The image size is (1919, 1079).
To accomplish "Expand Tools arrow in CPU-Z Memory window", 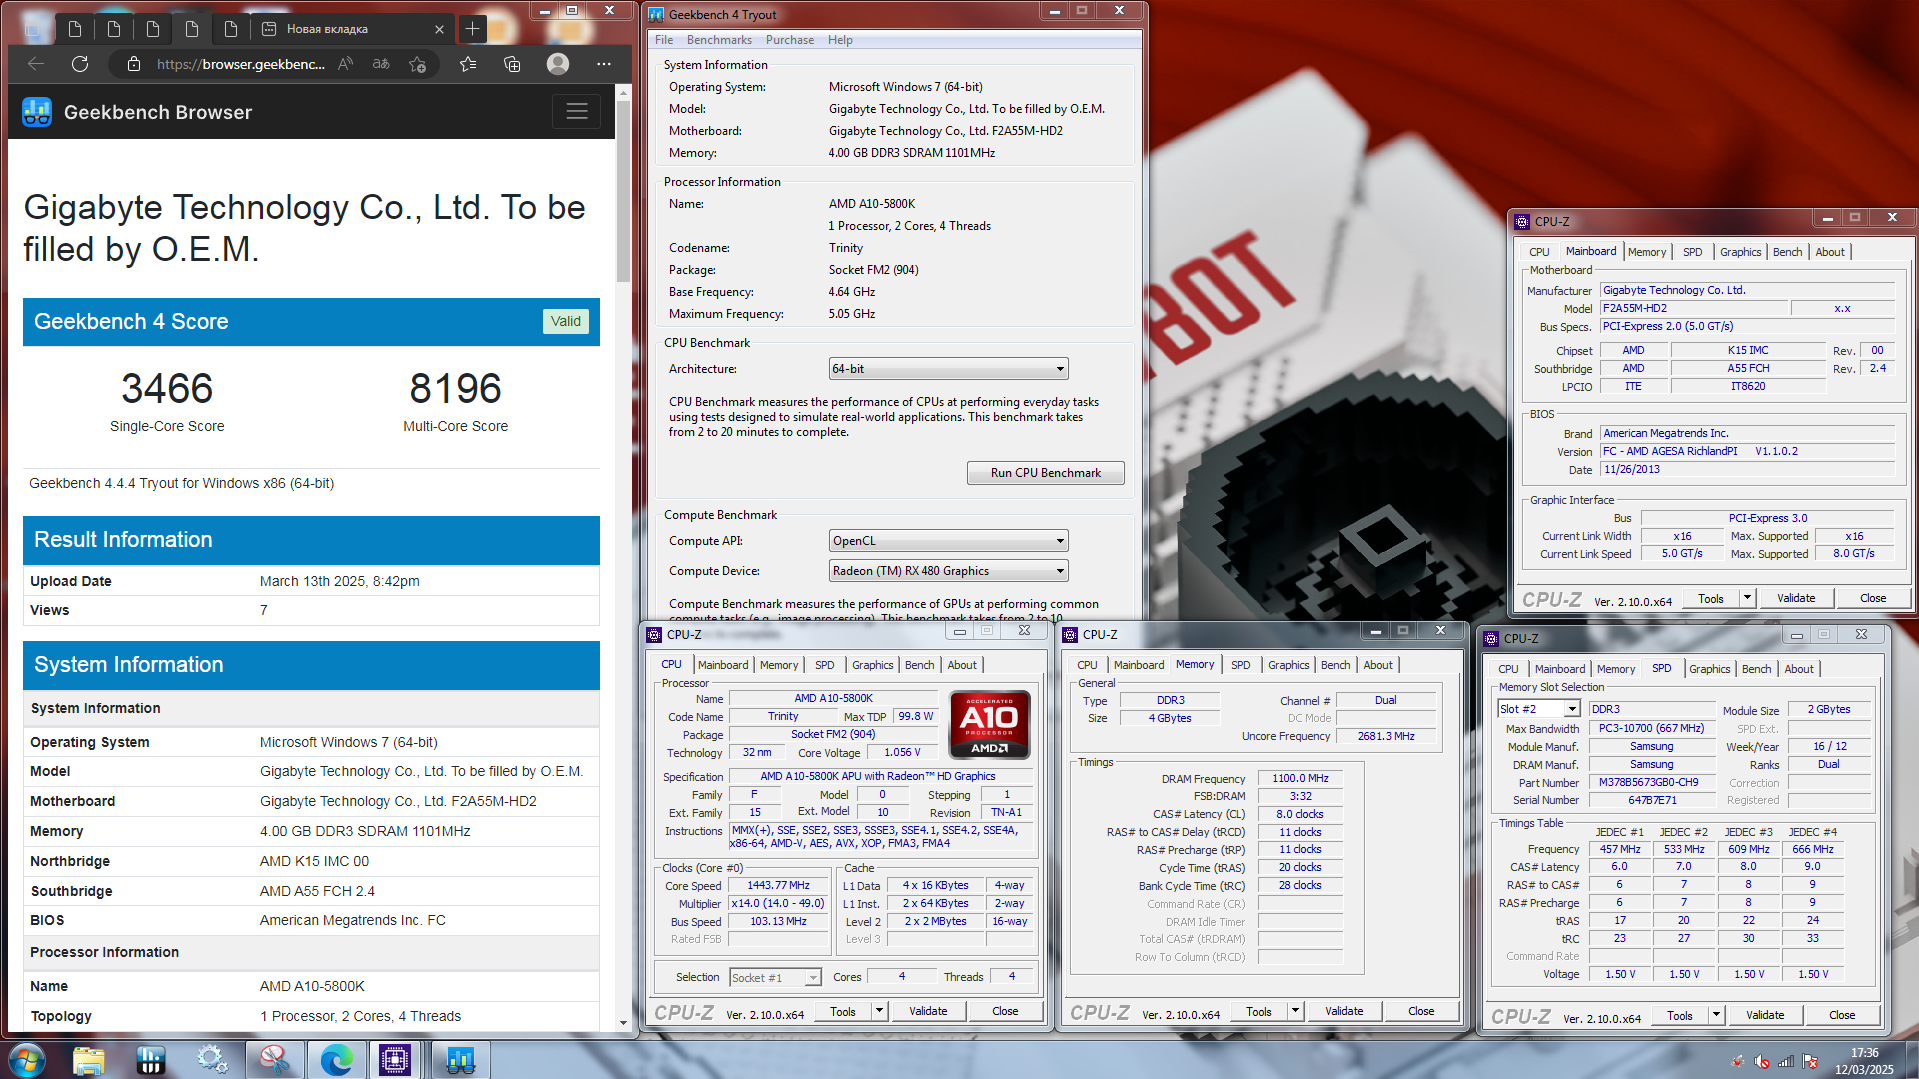I will click(x=1295, y=1011).
